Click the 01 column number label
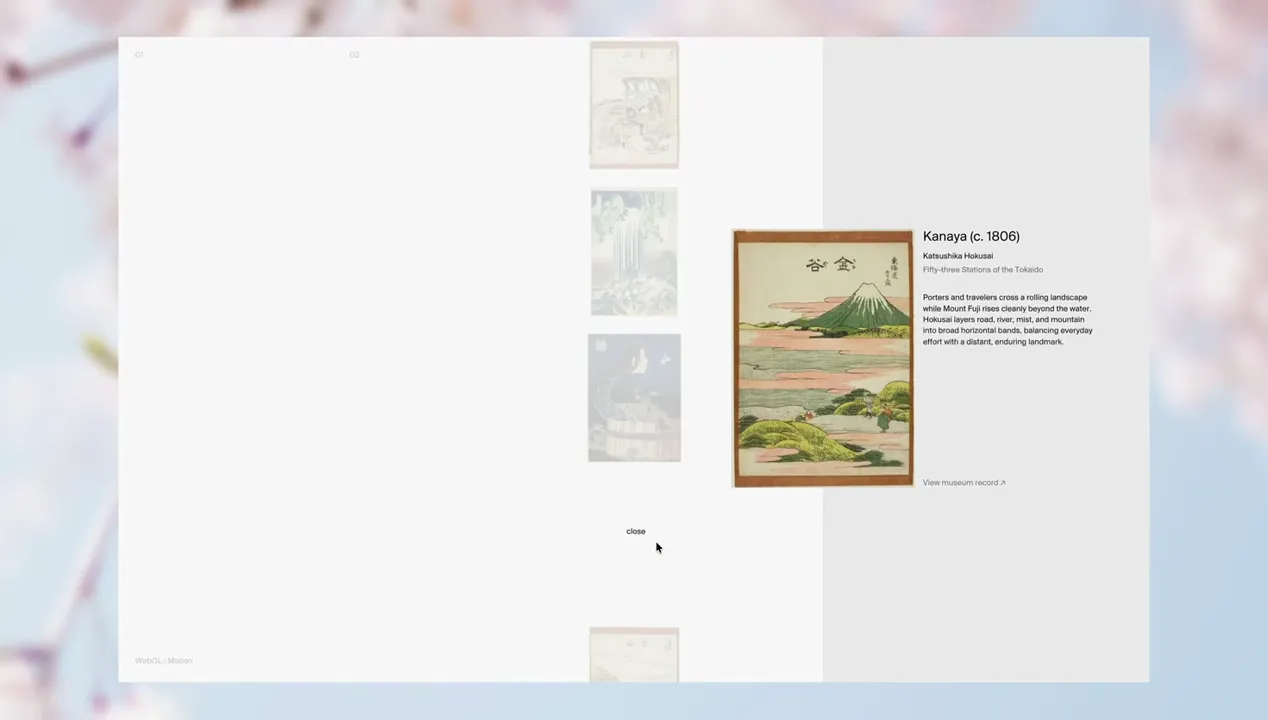 [x=139, y=54]
